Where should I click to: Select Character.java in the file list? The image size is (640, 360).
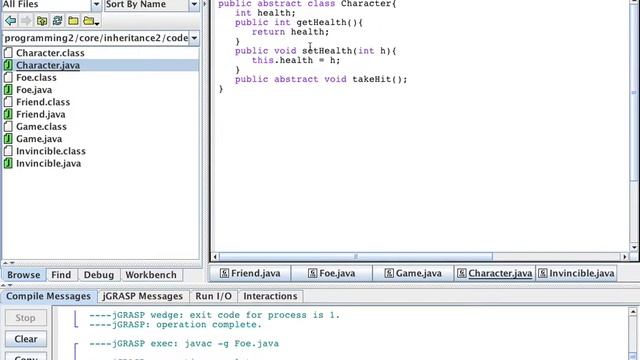coord(48,65)
